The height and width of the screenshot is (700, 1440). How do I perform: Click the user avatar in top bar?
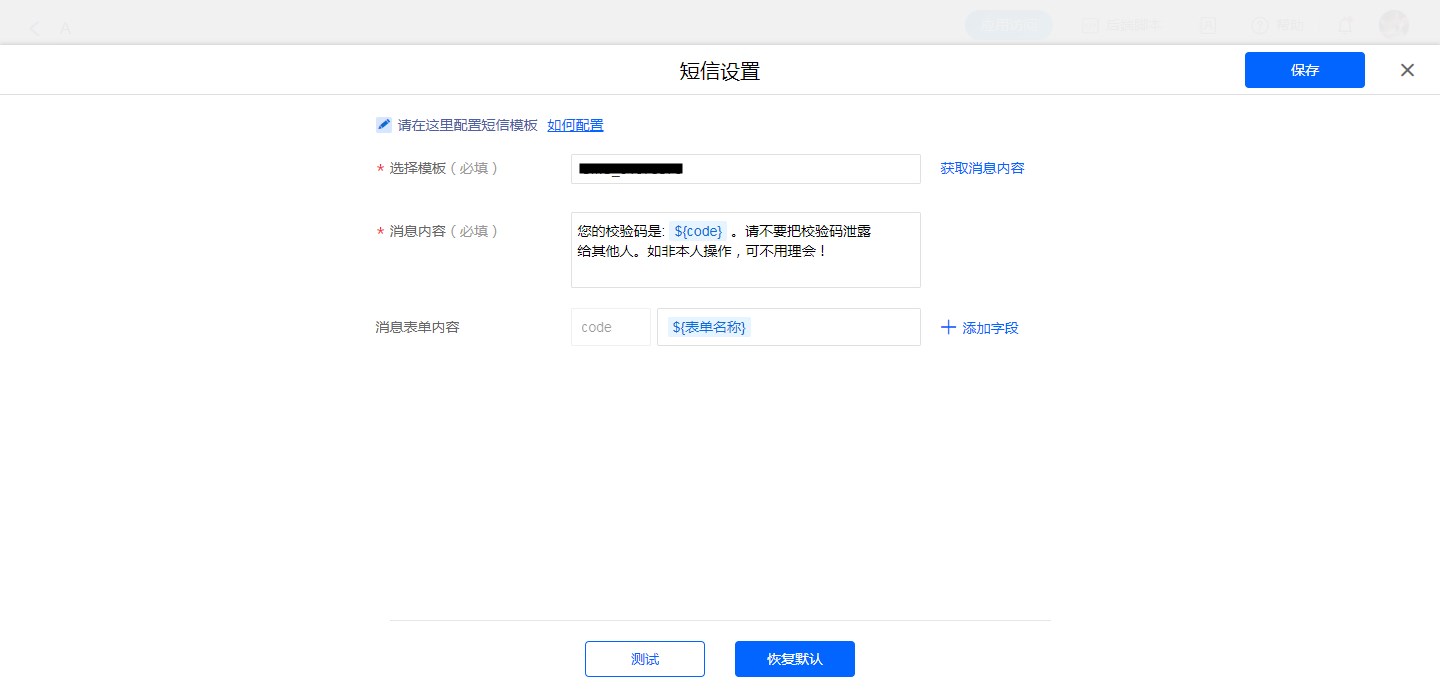click(1393, 26)
